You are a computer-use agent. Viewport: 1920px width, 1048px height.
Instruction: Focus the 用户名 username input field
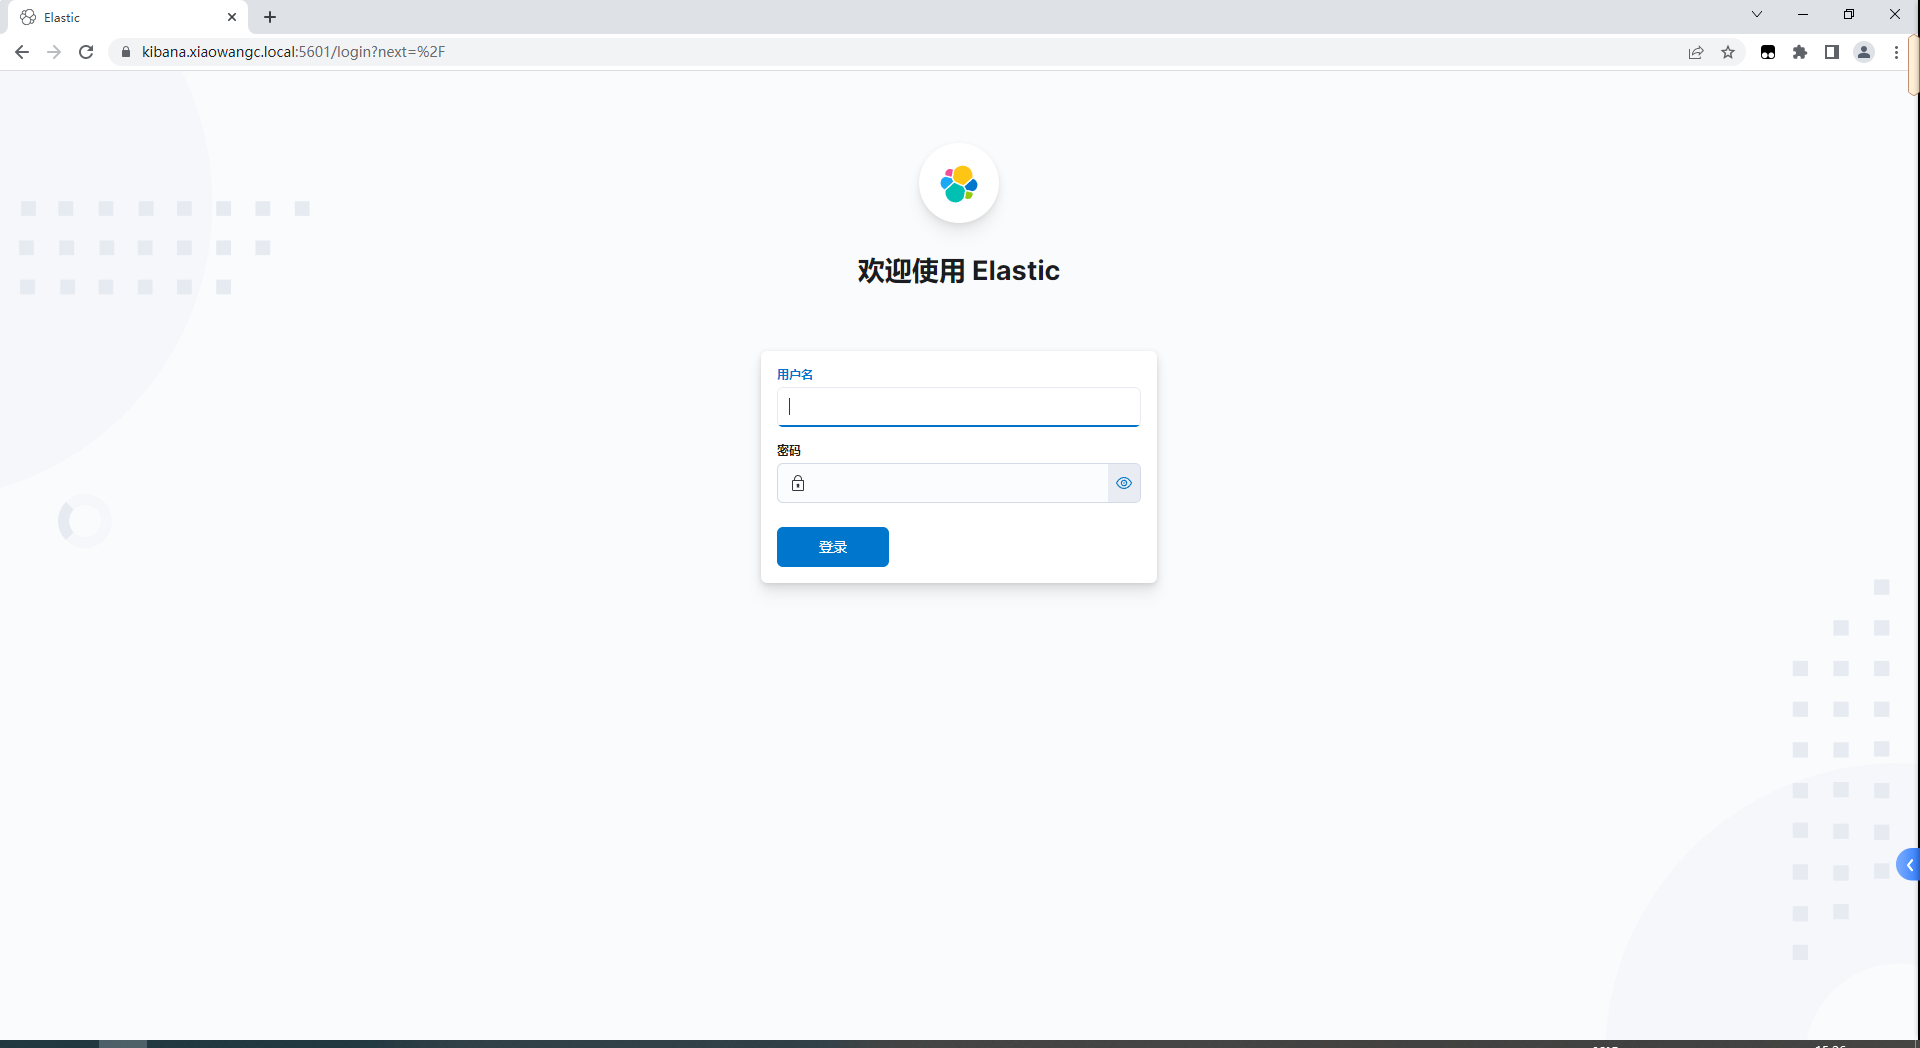click(959, 407)
